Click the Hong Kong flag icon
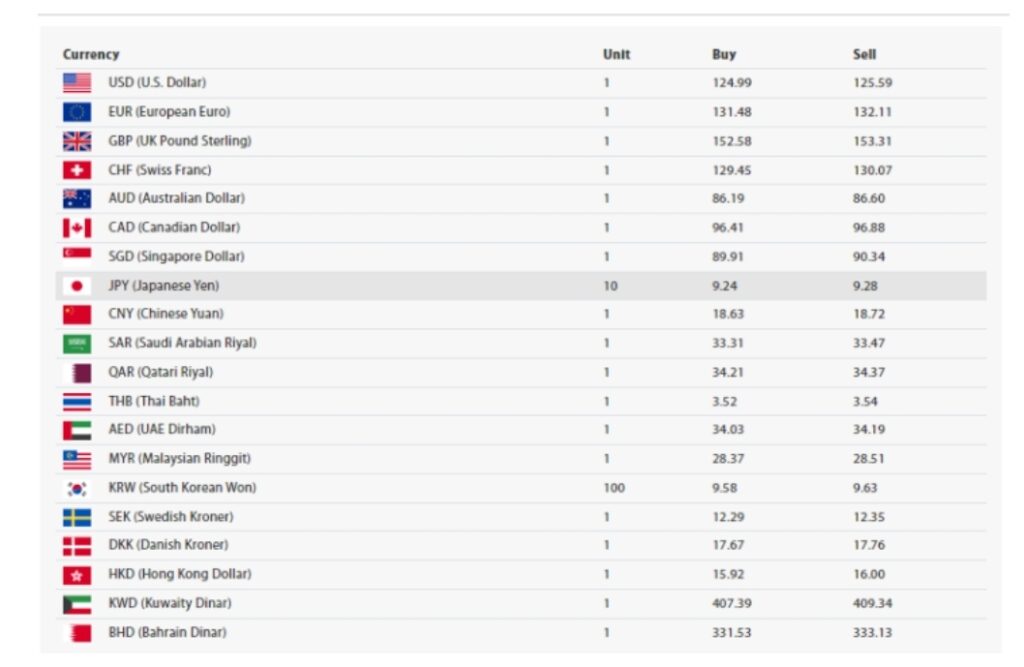 click(x=77, y=575)
